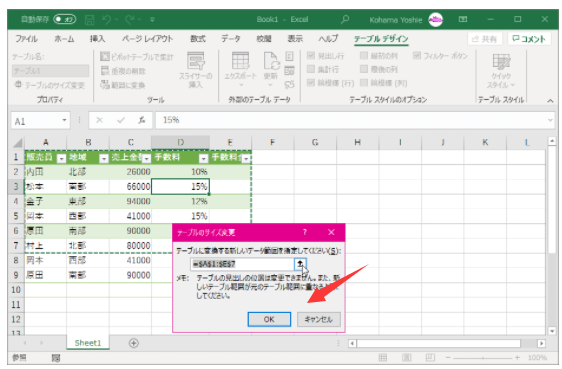Viewport: 562px width, 369px height.
Task: Click the table properties icon beside 更新
Action: tap(289, 56)
